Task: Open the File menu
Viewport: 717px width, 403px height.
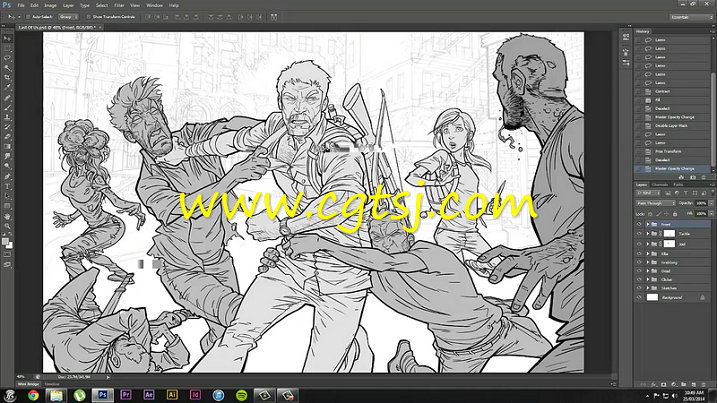Action: (x=21, y=5)
